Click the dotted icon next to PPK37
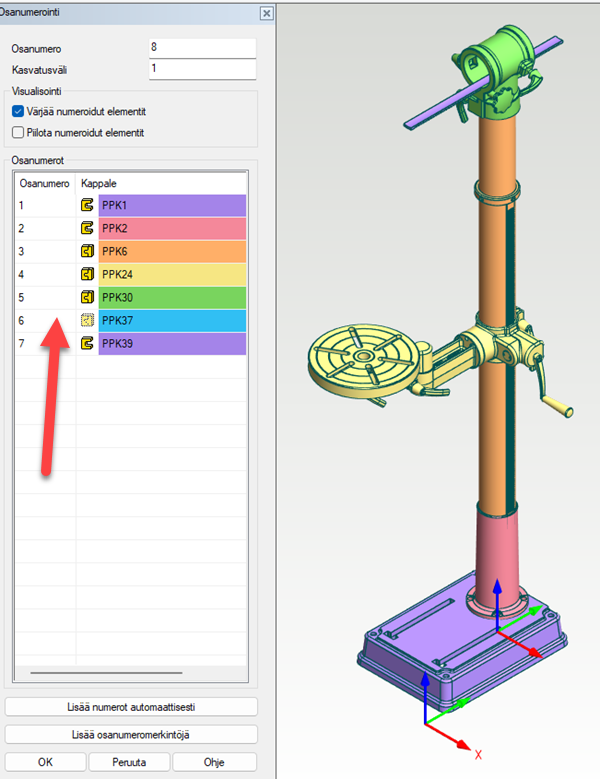 87,321
